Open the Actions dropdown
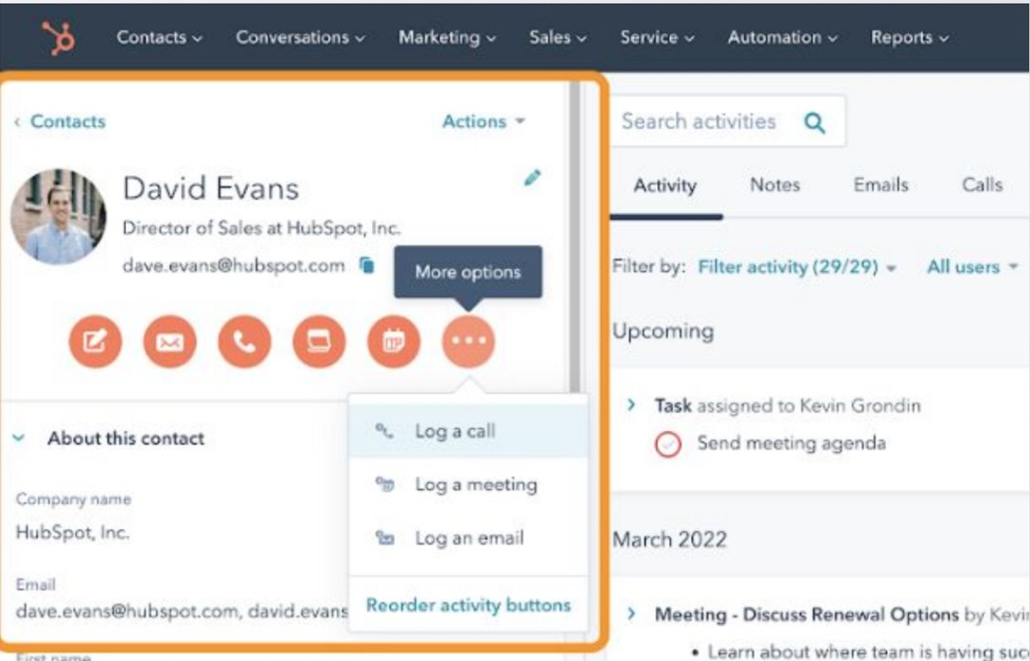 (x=483, y=122)
